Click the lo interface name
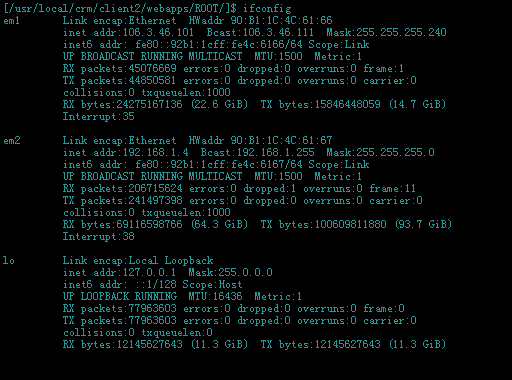Screen dimensions: 512x380 coord(9,260)
